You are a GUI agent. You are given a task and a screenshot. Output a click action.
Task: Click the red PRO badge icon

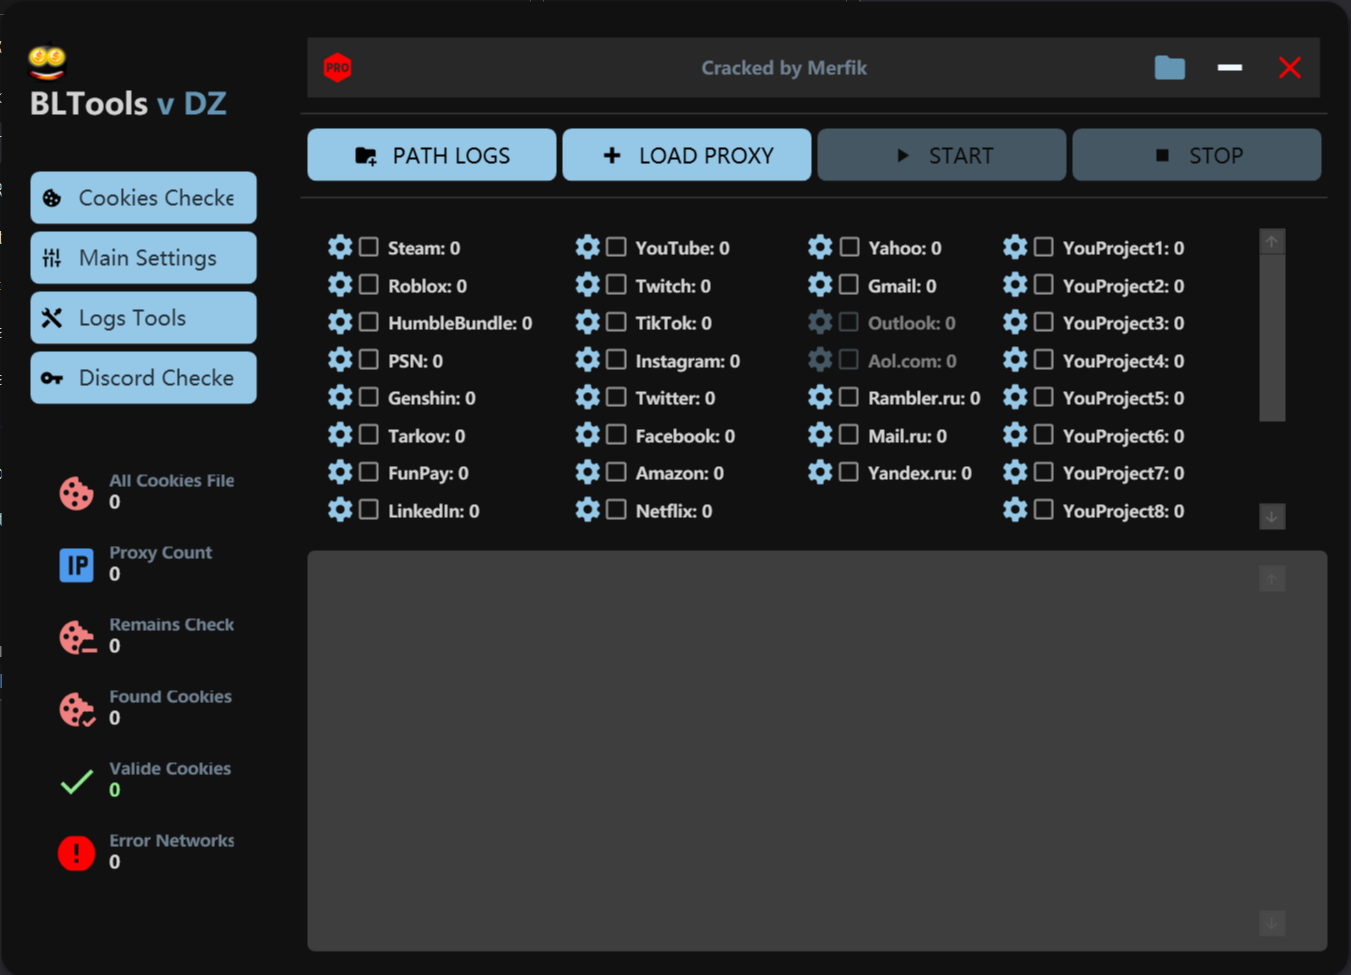point(338,68)
